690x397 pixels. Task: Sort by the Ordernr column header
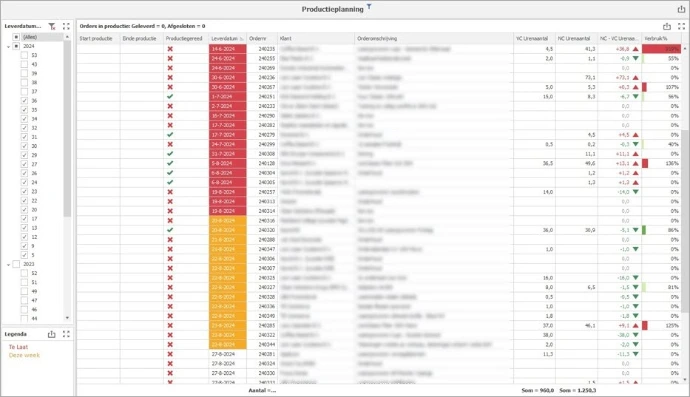[x=262, y=39]
